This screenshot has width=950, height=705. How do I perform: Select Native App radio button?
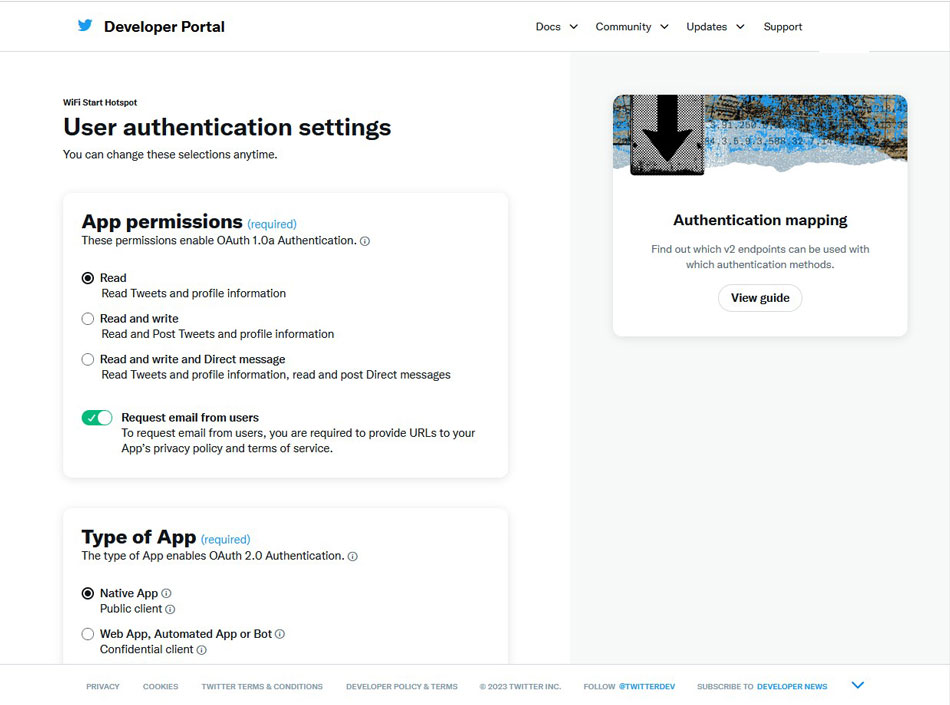click(88, 593)
